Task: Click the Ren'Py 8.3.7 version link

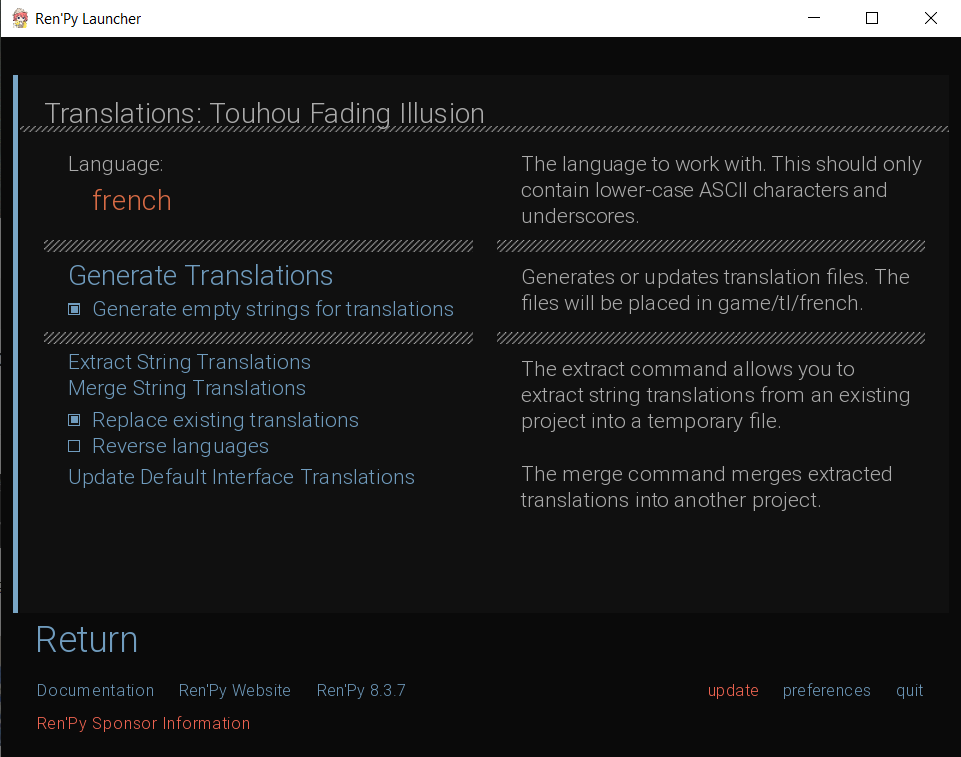Action: pyautogui.click(x=361, y=691)
